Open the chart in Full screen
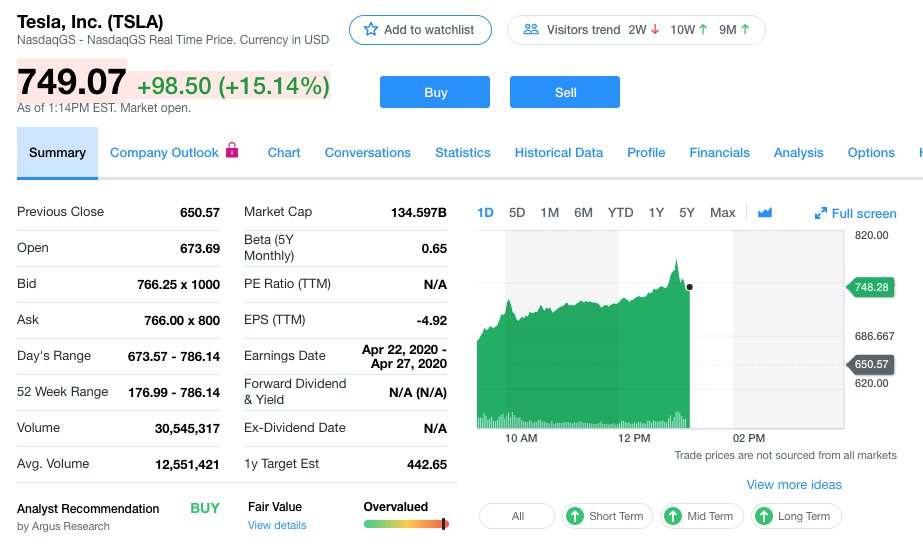923x549 pixels. [856, 214]
